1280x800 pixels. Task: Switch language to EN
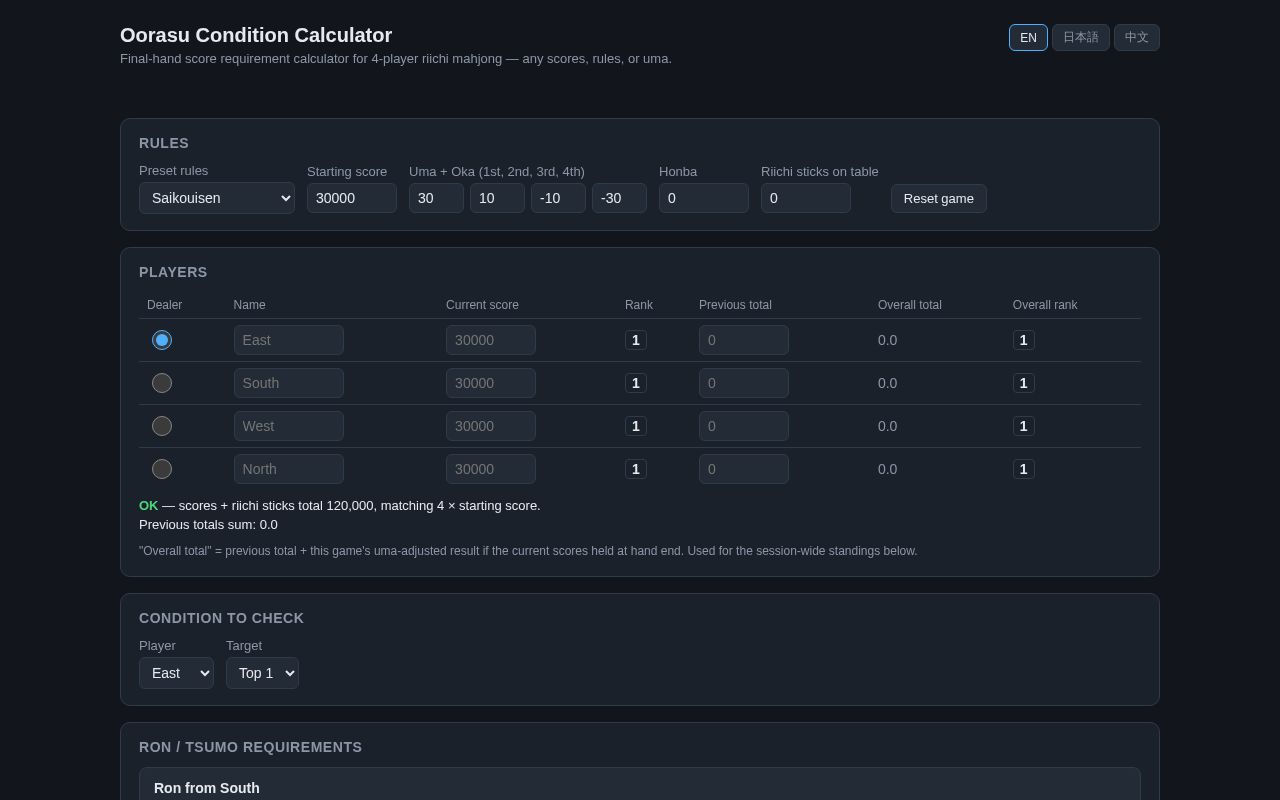pos(1028,38)
